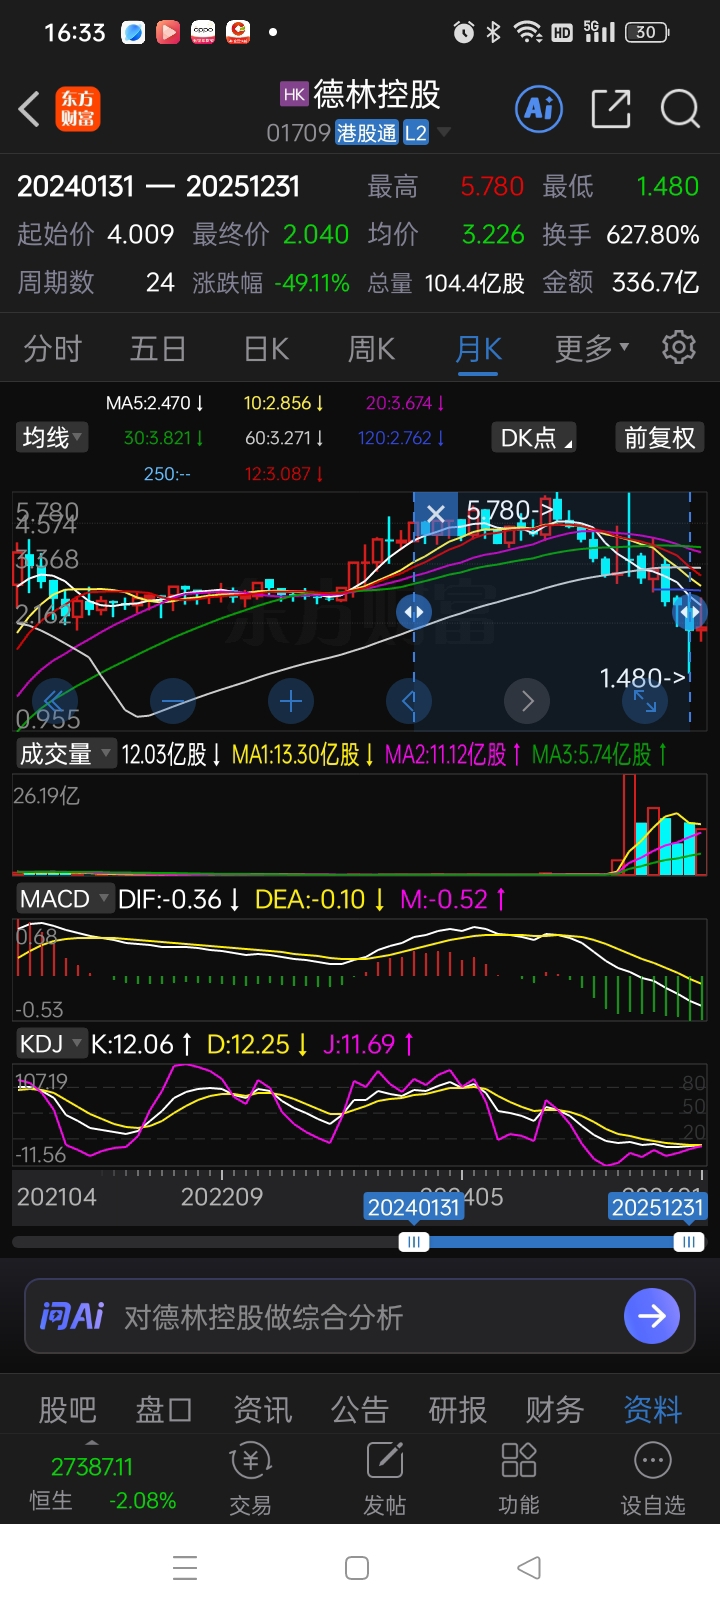Screen dimensions: 720x1612
Task: Open the 资料 tab
Action: click(653, 1410)
